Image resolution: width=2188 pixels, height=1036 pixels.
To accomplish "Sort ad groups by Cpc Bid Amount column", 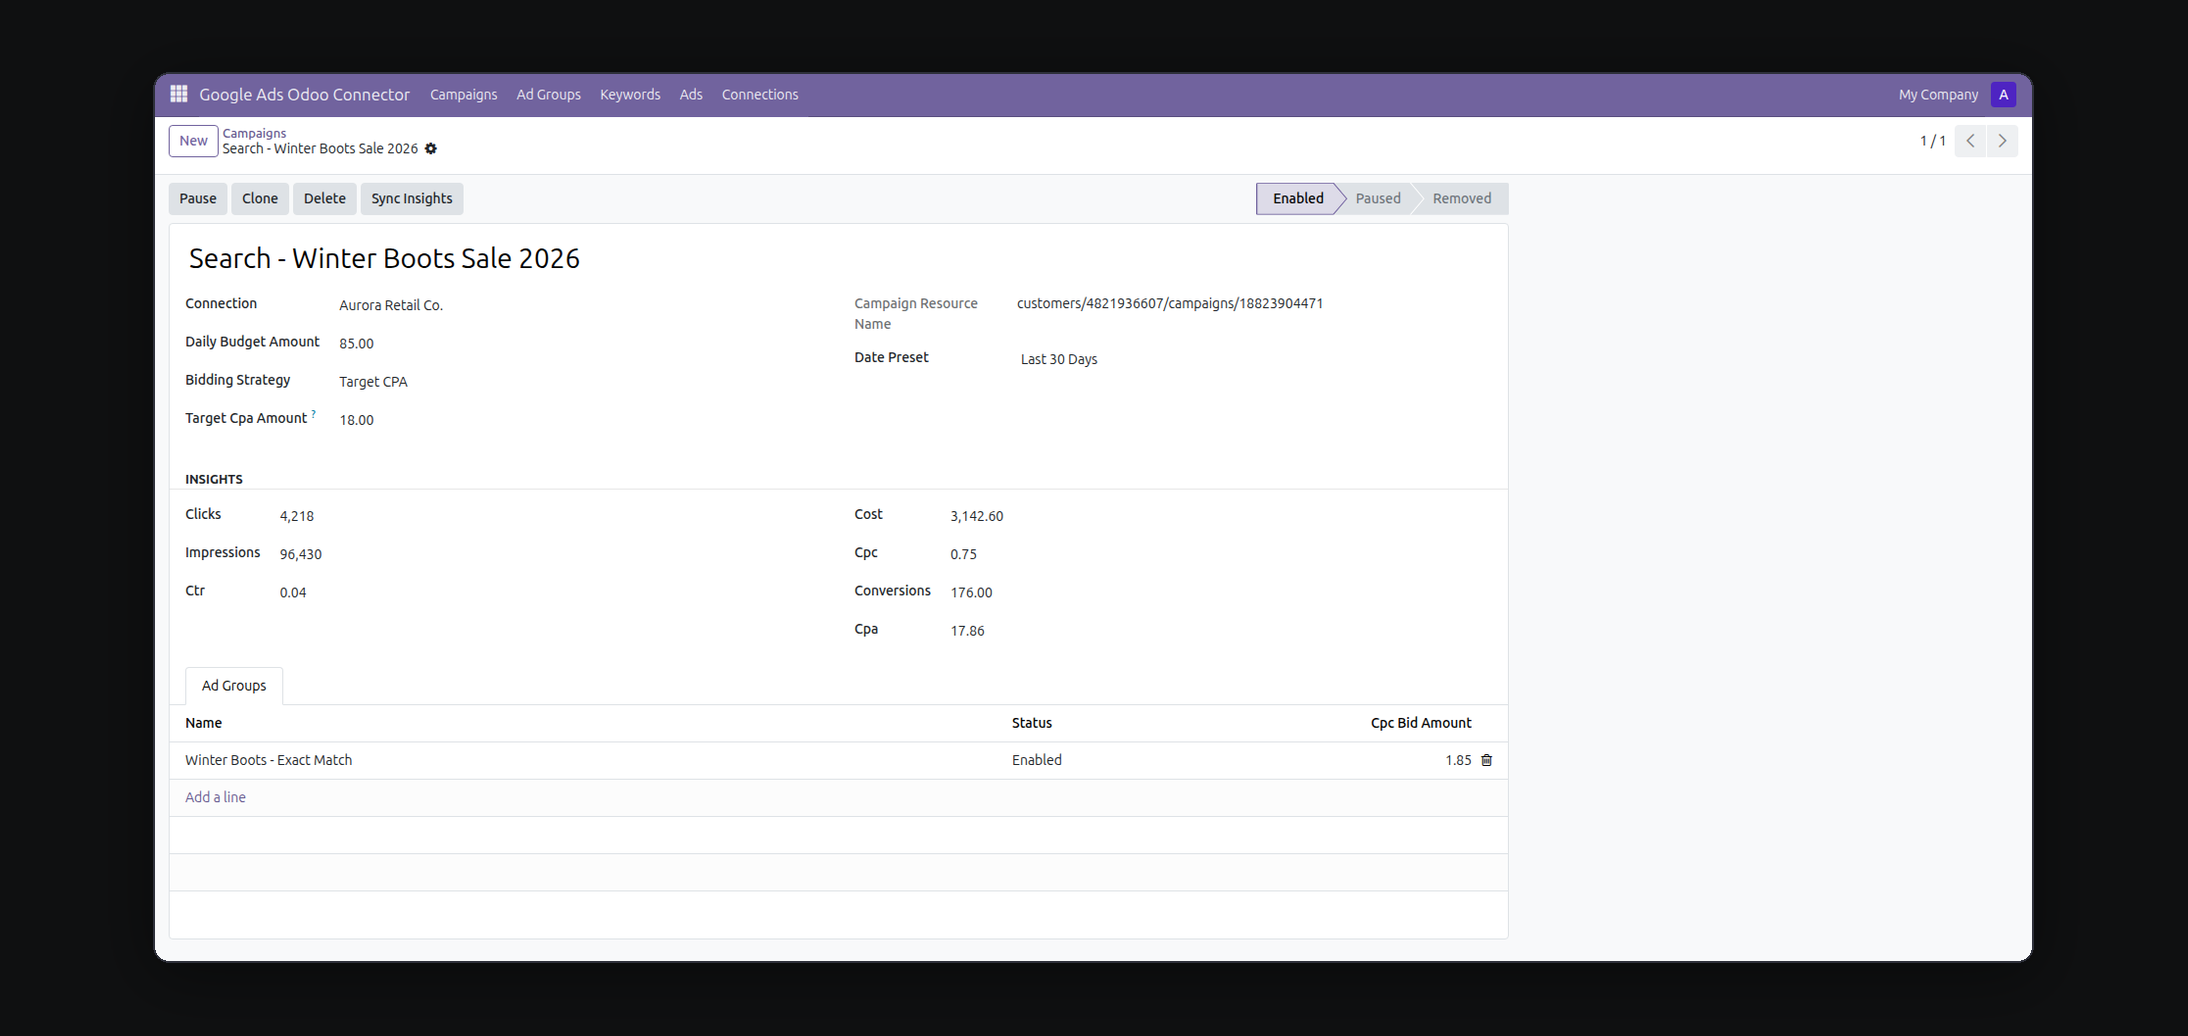I will tap(1420, 723).
